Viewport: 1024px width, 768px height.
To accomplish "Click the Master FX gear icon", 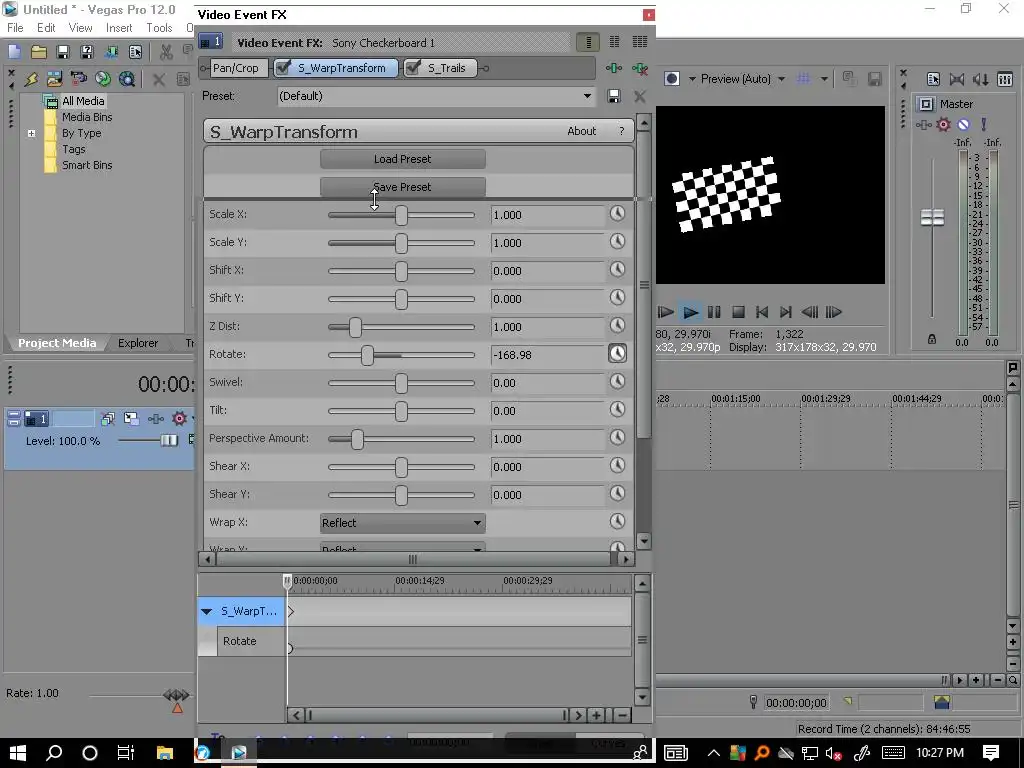I will point(943,124).
